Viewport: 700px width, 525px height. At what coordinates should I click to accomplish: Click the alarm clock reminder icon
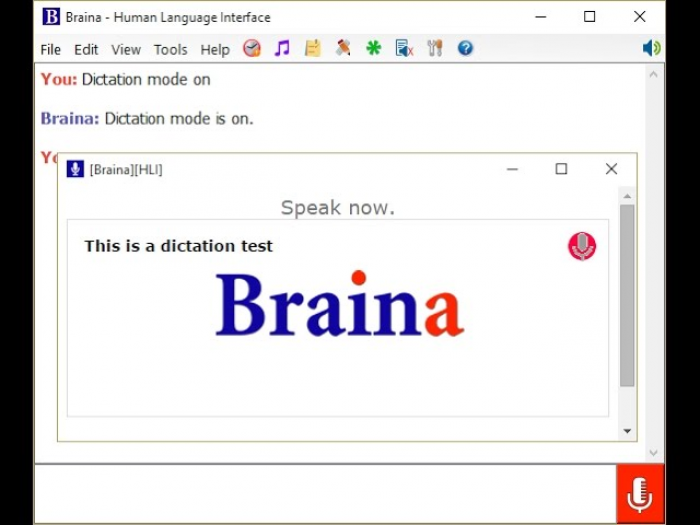point(252,48)
